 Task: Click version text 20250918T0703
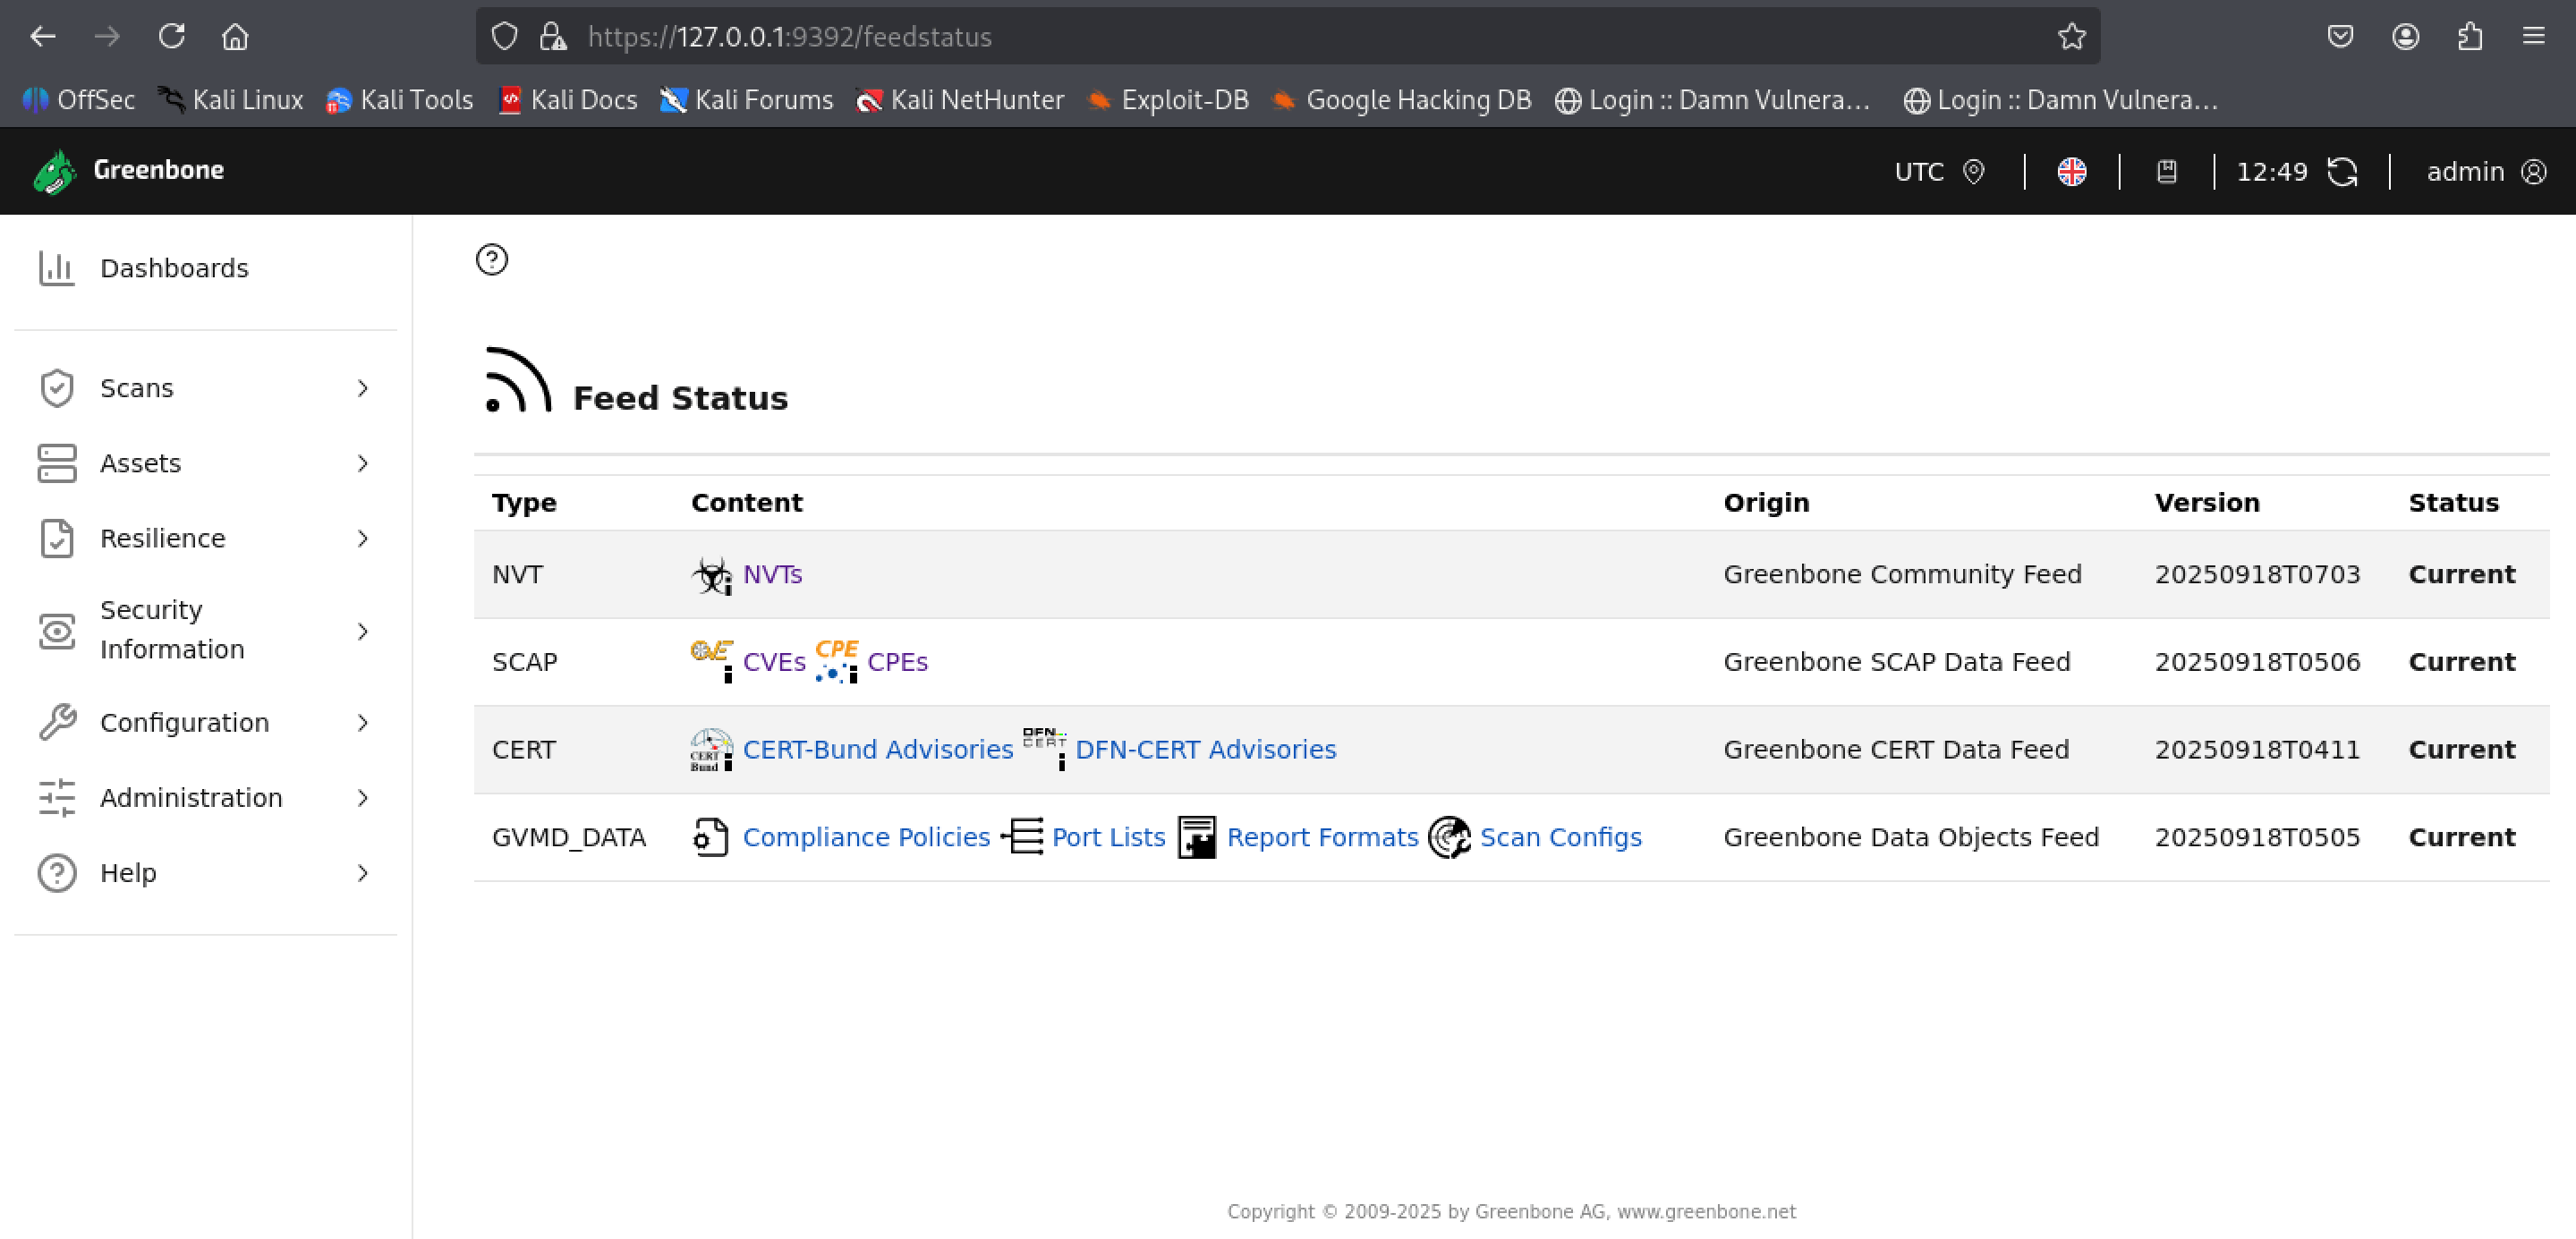(x=2257, y=574)
